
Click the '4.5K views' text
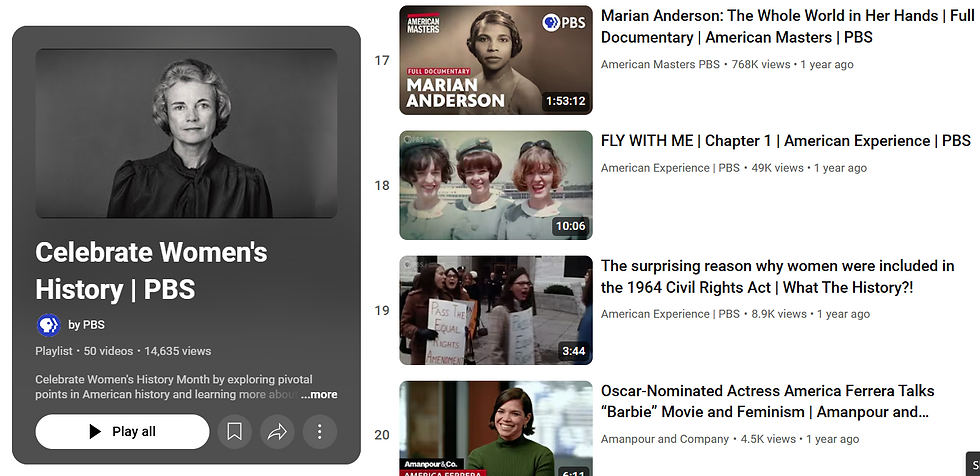[x=768, y=439]
